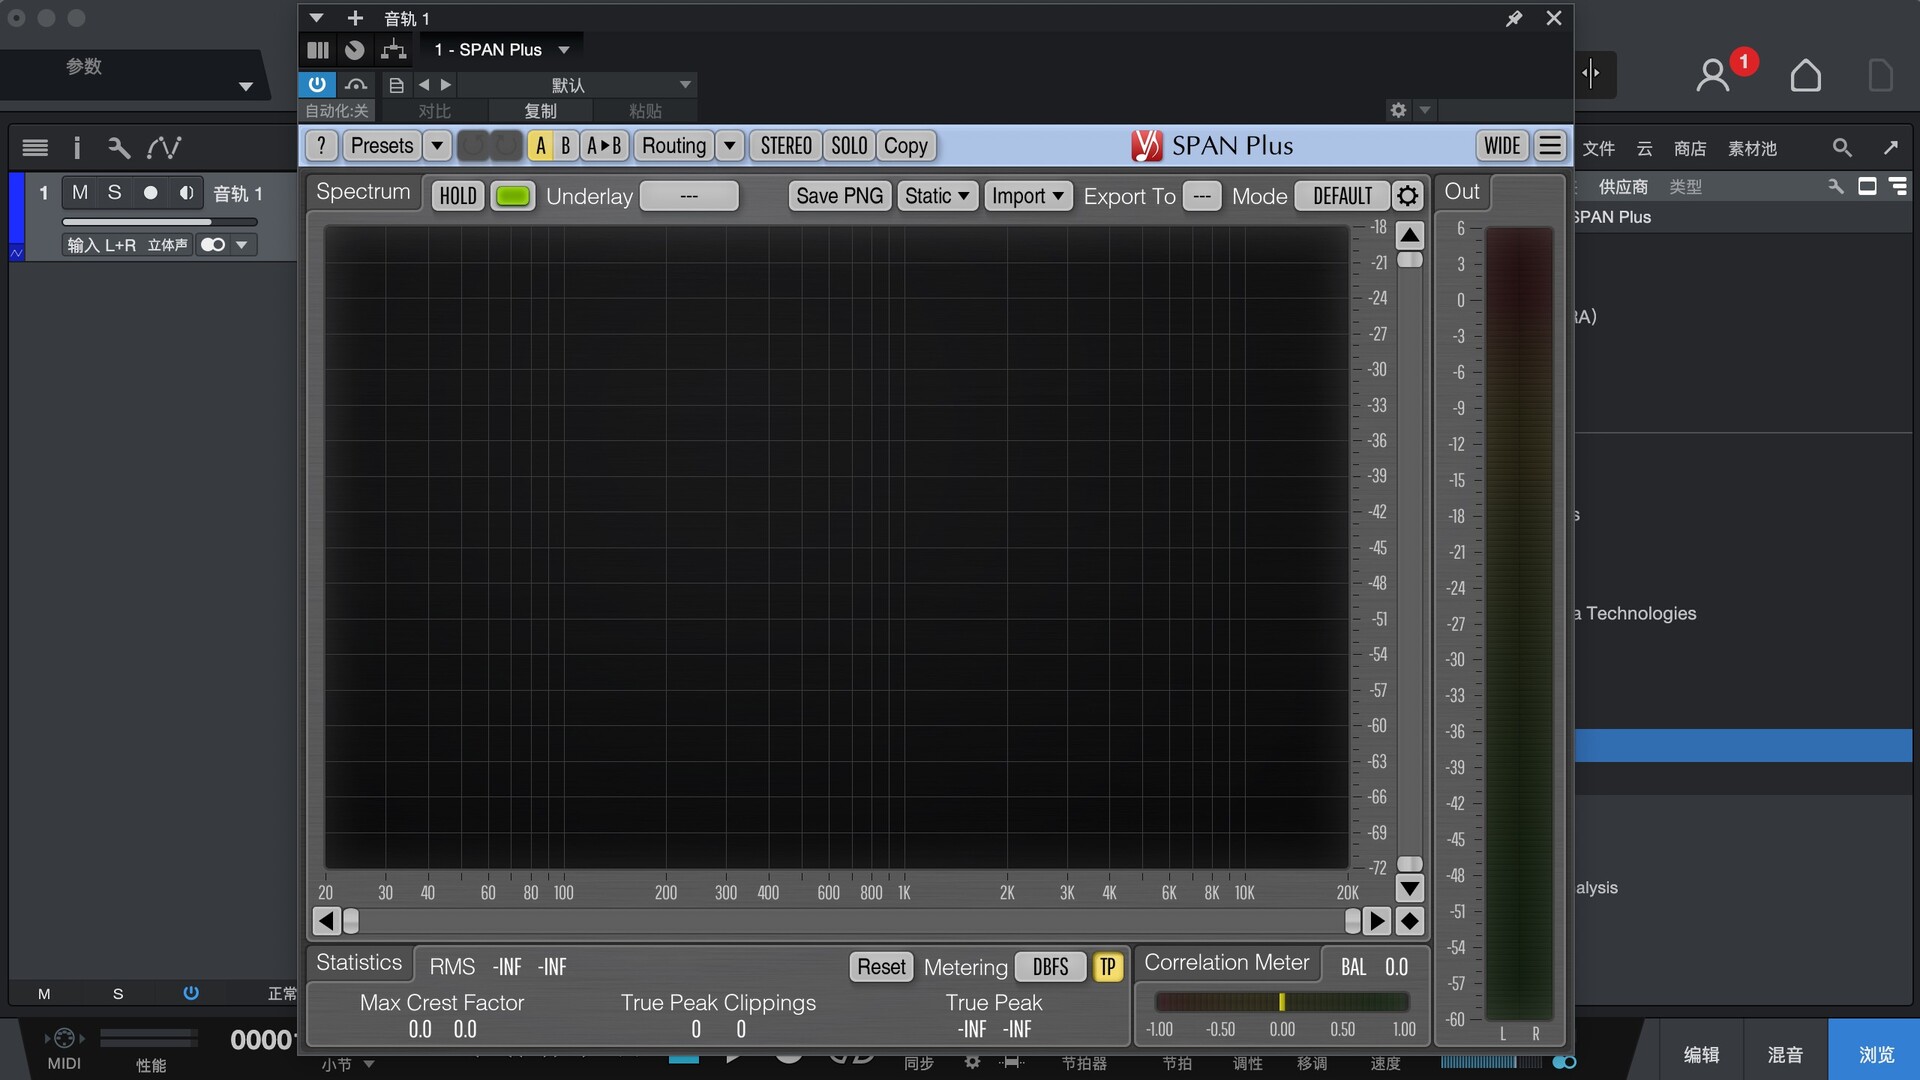Click the wrench tool icon in the track panel

coord(119,148)
